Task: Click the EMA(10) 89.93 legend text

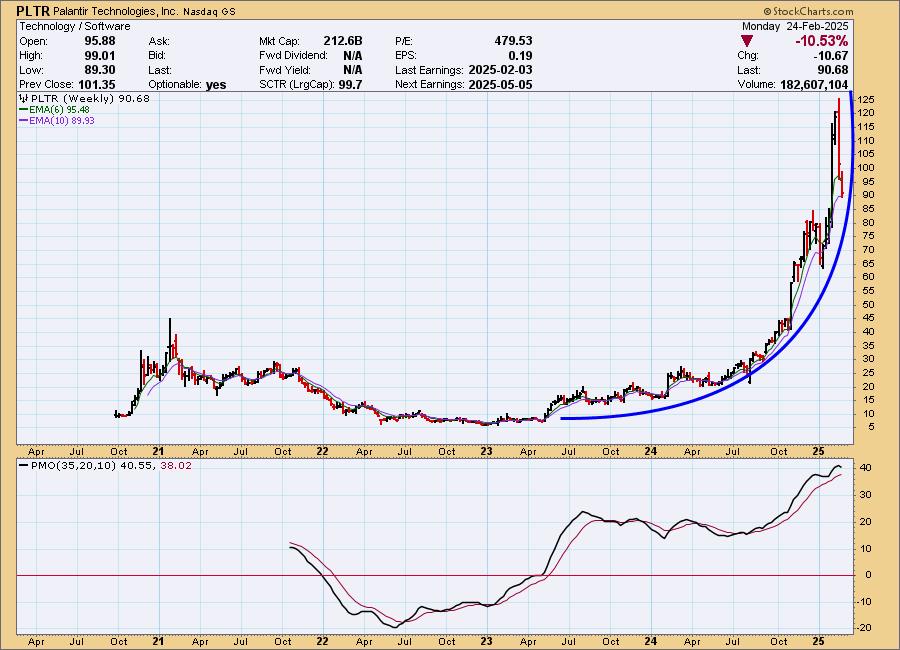Action: 62,121
